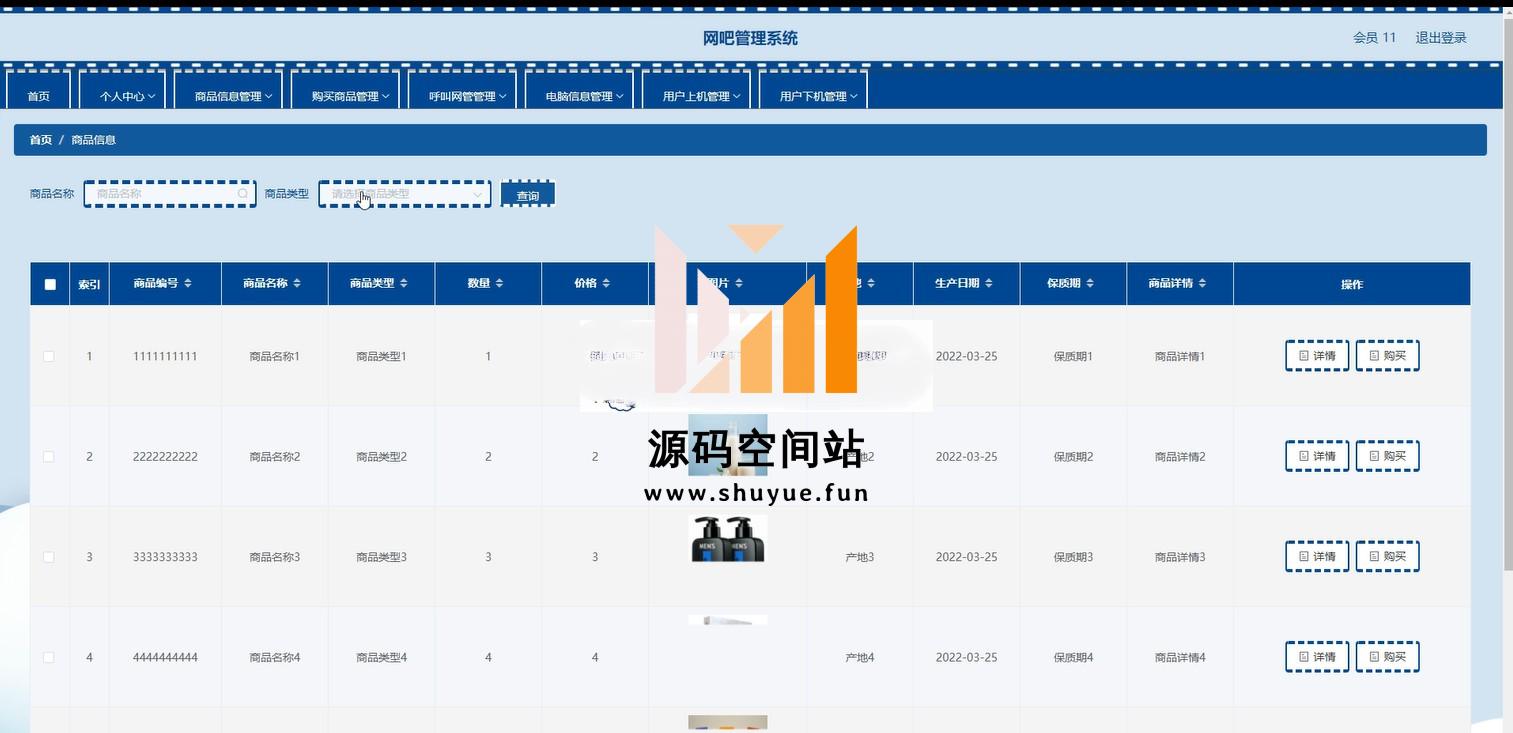Click the 商品类型 column sort arrows

coord(404,284)
